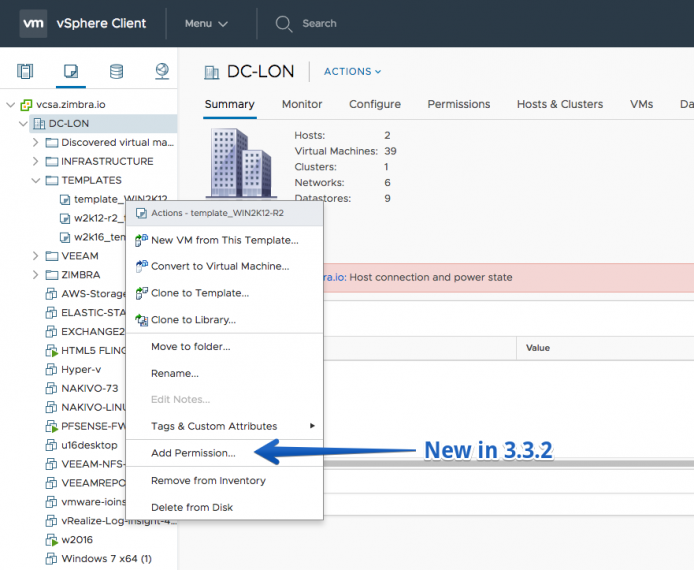Expand the VEEAM folder
Screen dimensions: 694x570
coord(35,256)
